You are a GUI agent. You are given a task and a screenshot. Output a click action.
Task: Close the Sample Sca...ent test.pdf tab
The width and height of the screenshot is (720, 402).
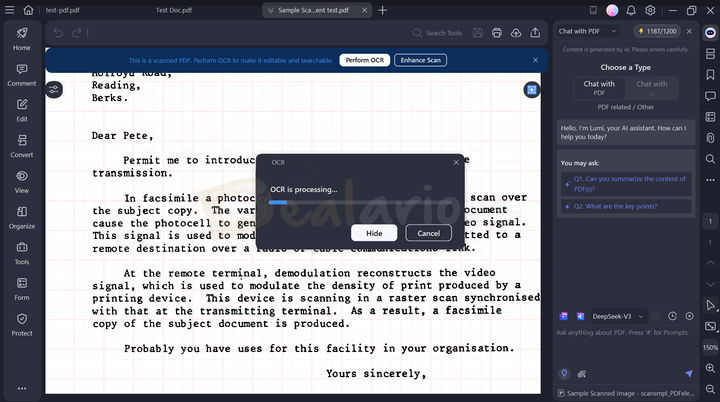364,10
